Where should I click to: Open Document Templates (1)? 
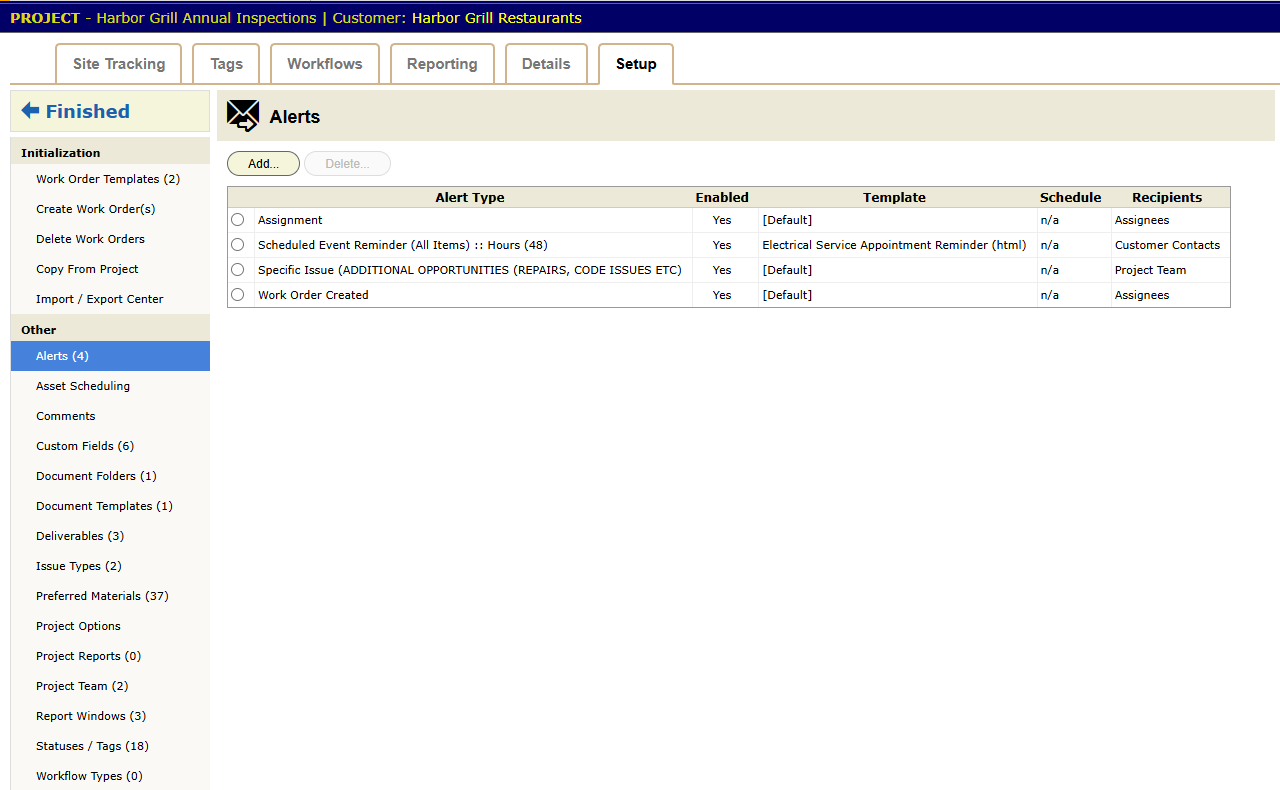click(x=104, y=506)
